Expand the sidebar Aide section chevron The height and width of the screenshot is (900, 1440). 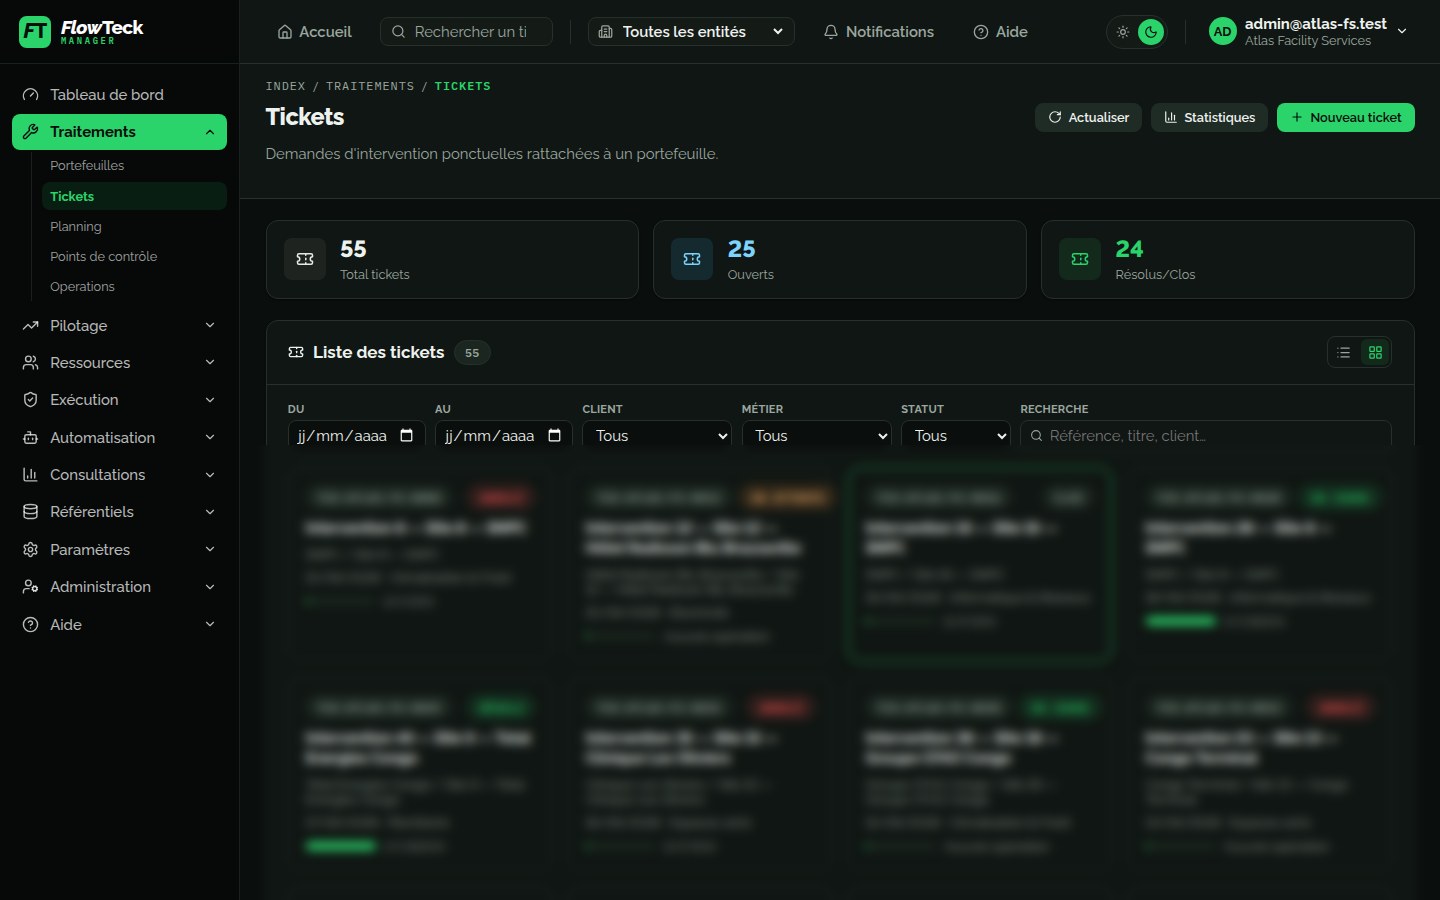(x=210, y=625)
